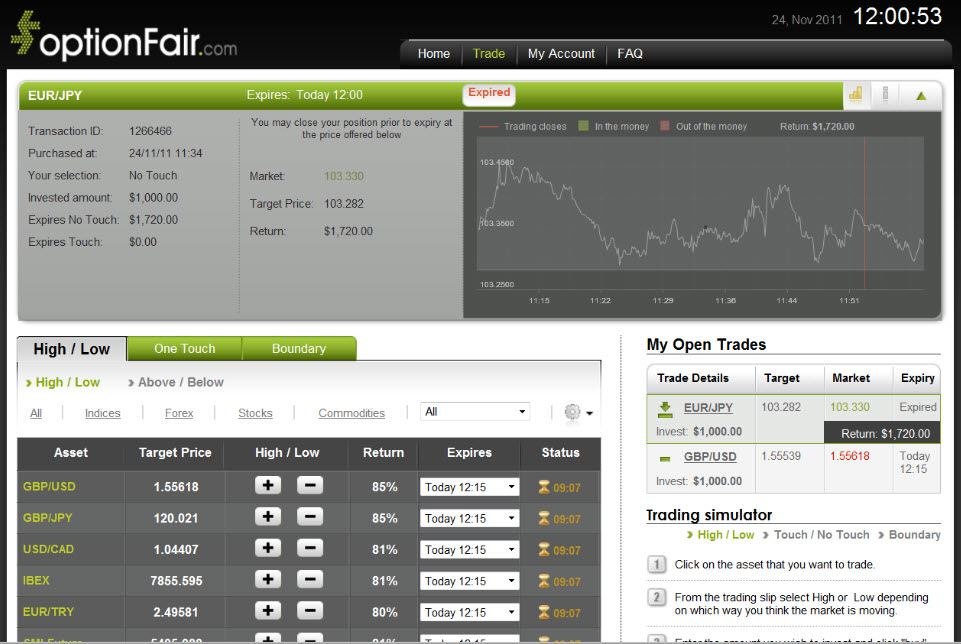Click the Target Price 103.282 value

344,203
